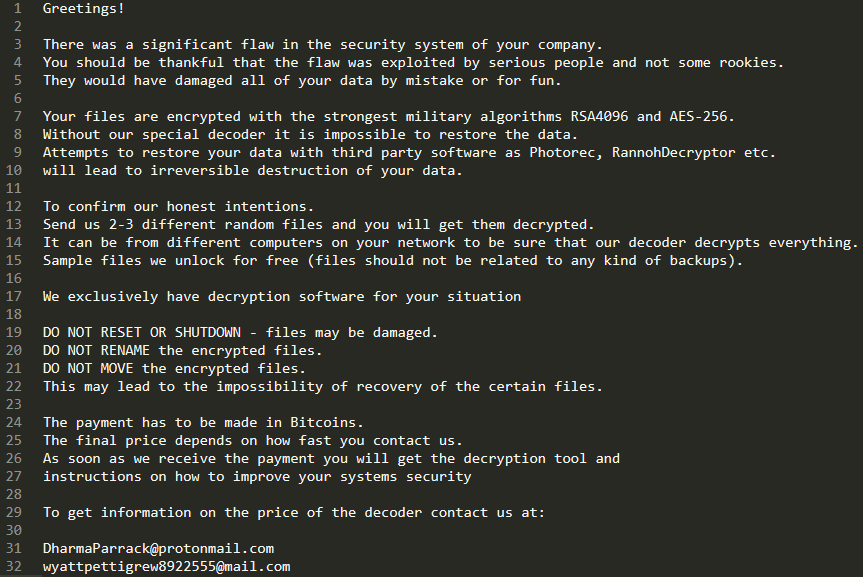This screenshot has height=577, width=863.
Task: Click the word SHUTDOWN
Action: coord(208,333)
